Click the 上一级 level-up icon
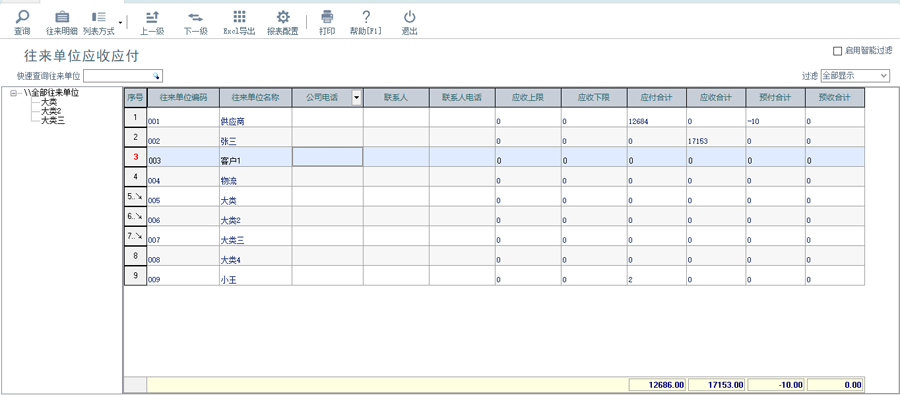Image resolution: width=900 pixels, height=395 pixels. [152, 17]
